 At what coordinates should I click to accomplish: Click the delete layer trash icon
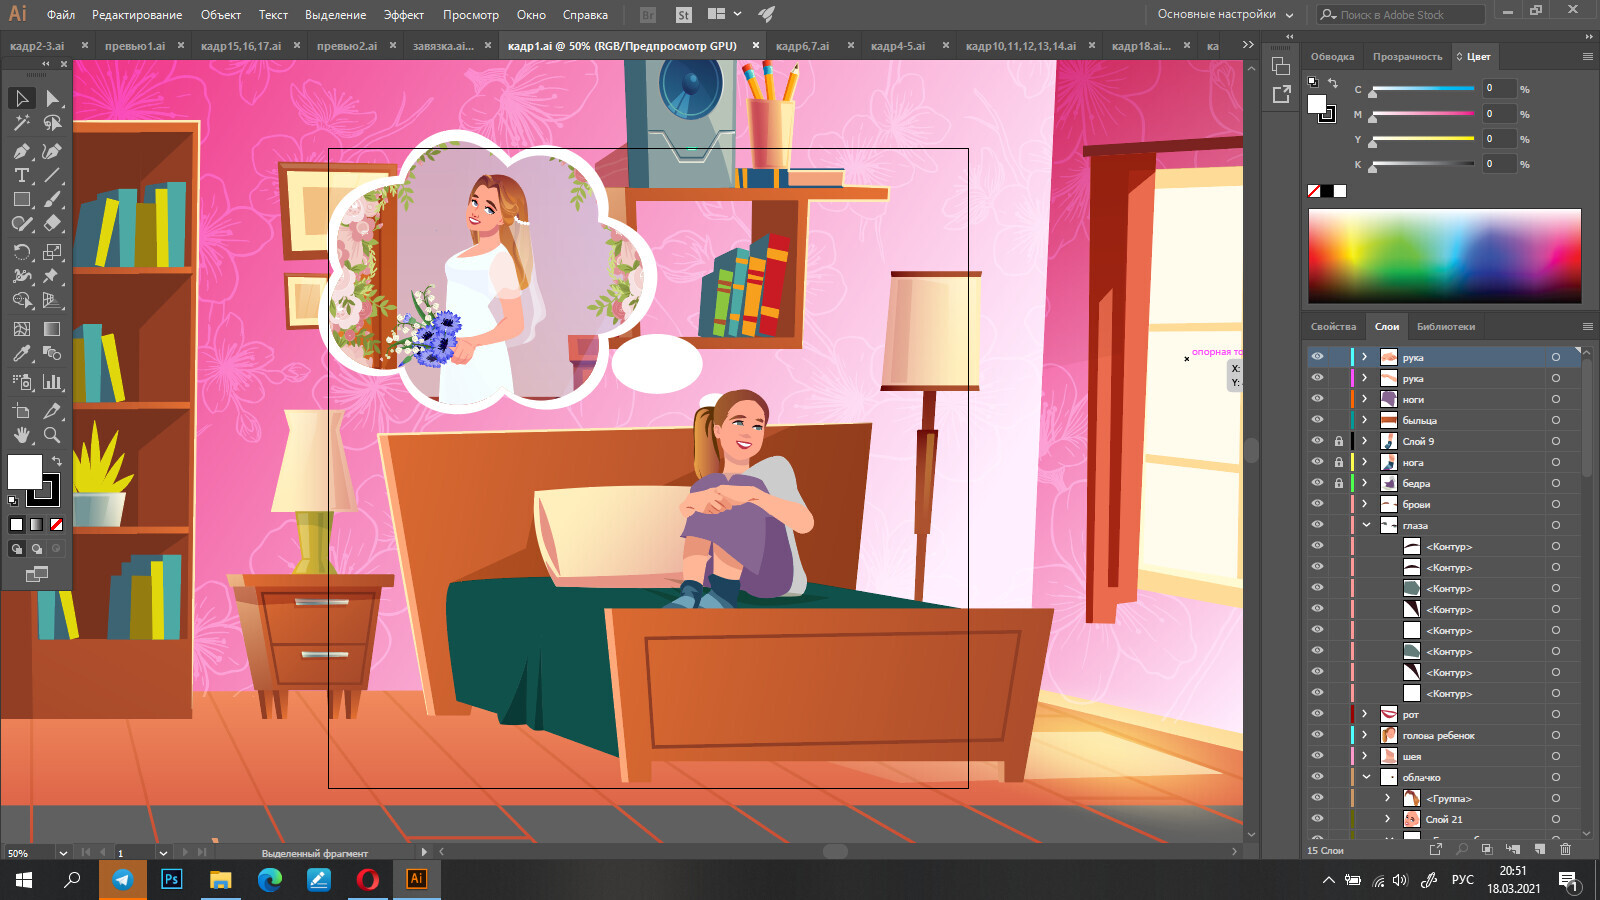coord(1565,848)
